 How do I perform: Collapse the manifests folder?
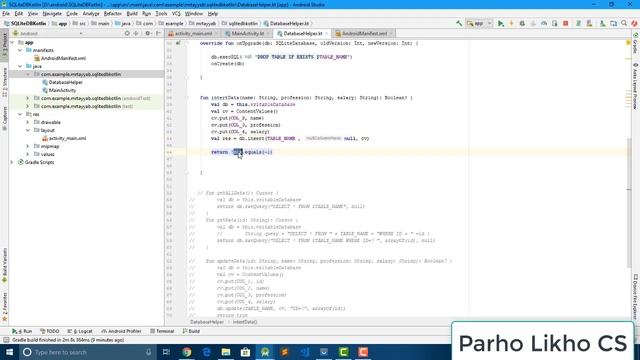[20, 50]
